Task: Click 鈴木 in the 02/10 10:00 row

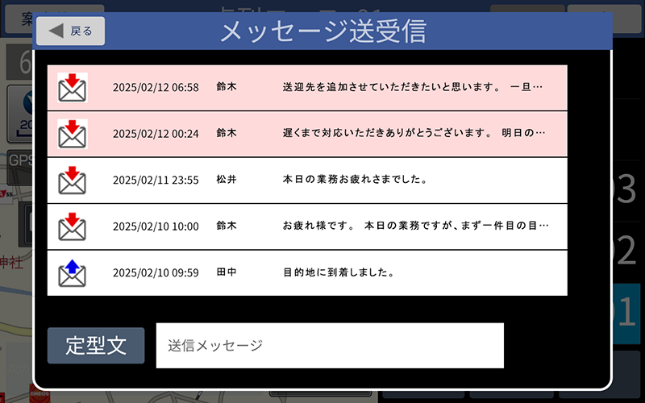Action: pos(226,226)
